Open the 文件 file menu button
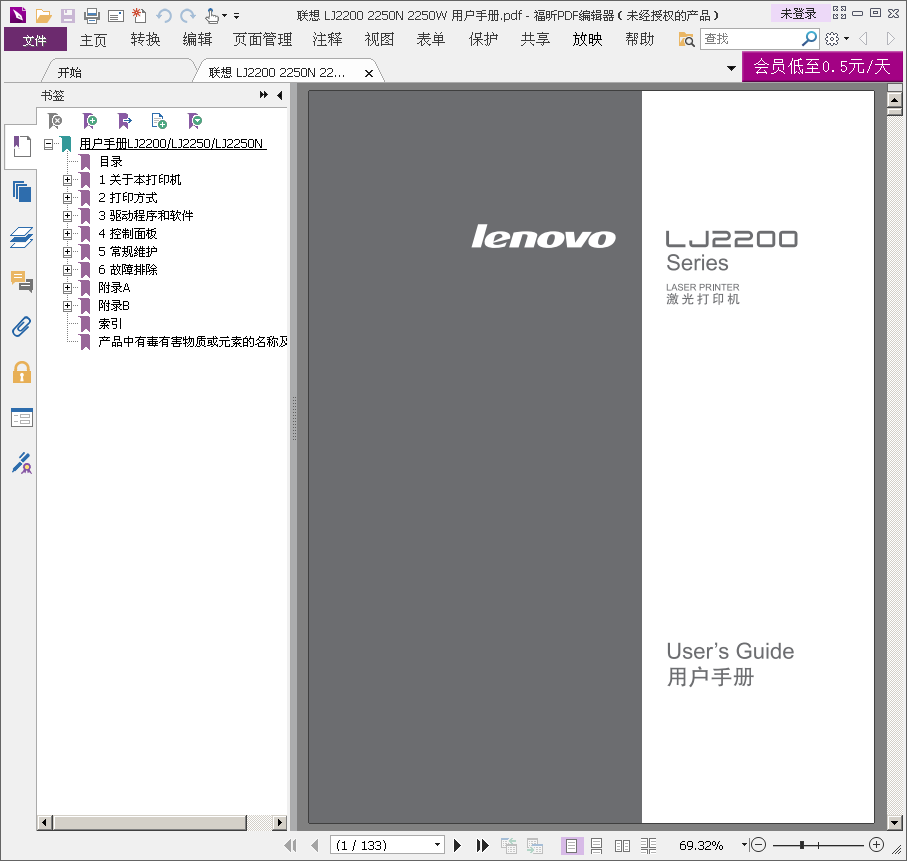 click(x=35, y=41)
